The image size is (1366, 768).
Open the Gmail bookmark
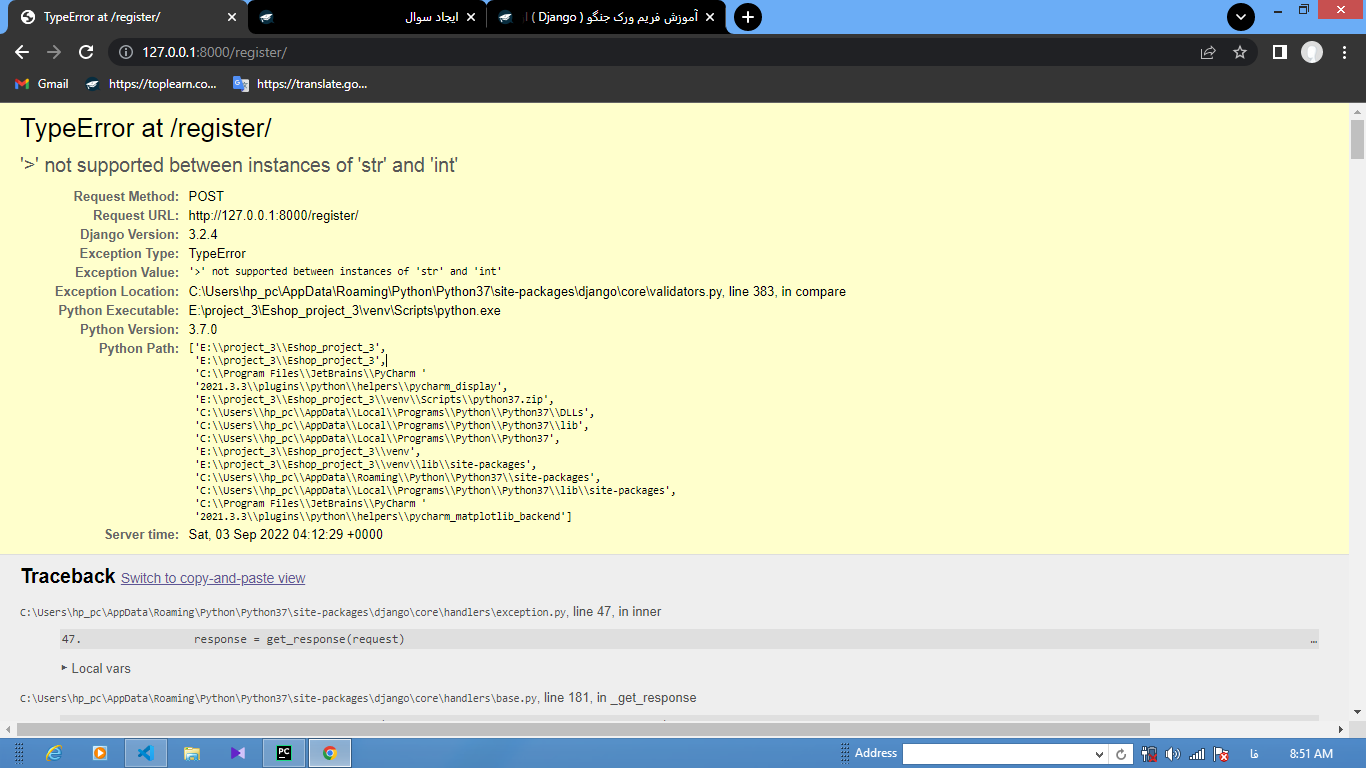(x=42, y=84)
